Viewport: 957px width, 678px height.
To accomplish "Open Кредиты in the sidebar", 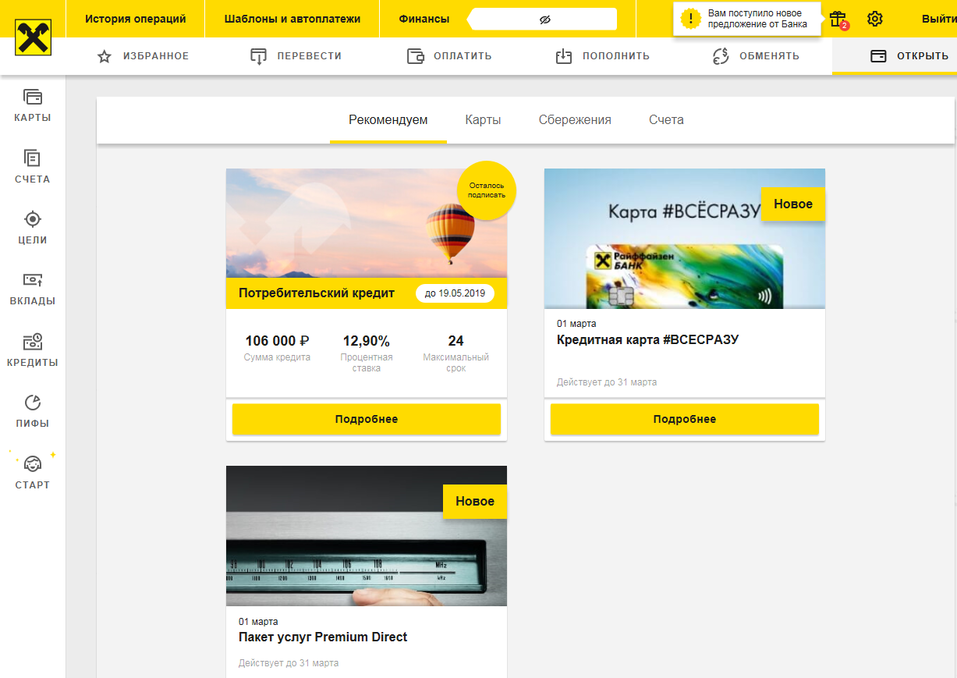I will (x=32, y=350).
